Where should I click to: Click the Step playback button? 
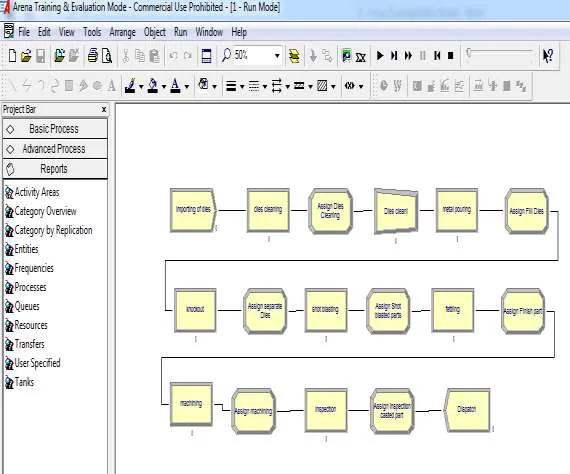coord(394,56)
